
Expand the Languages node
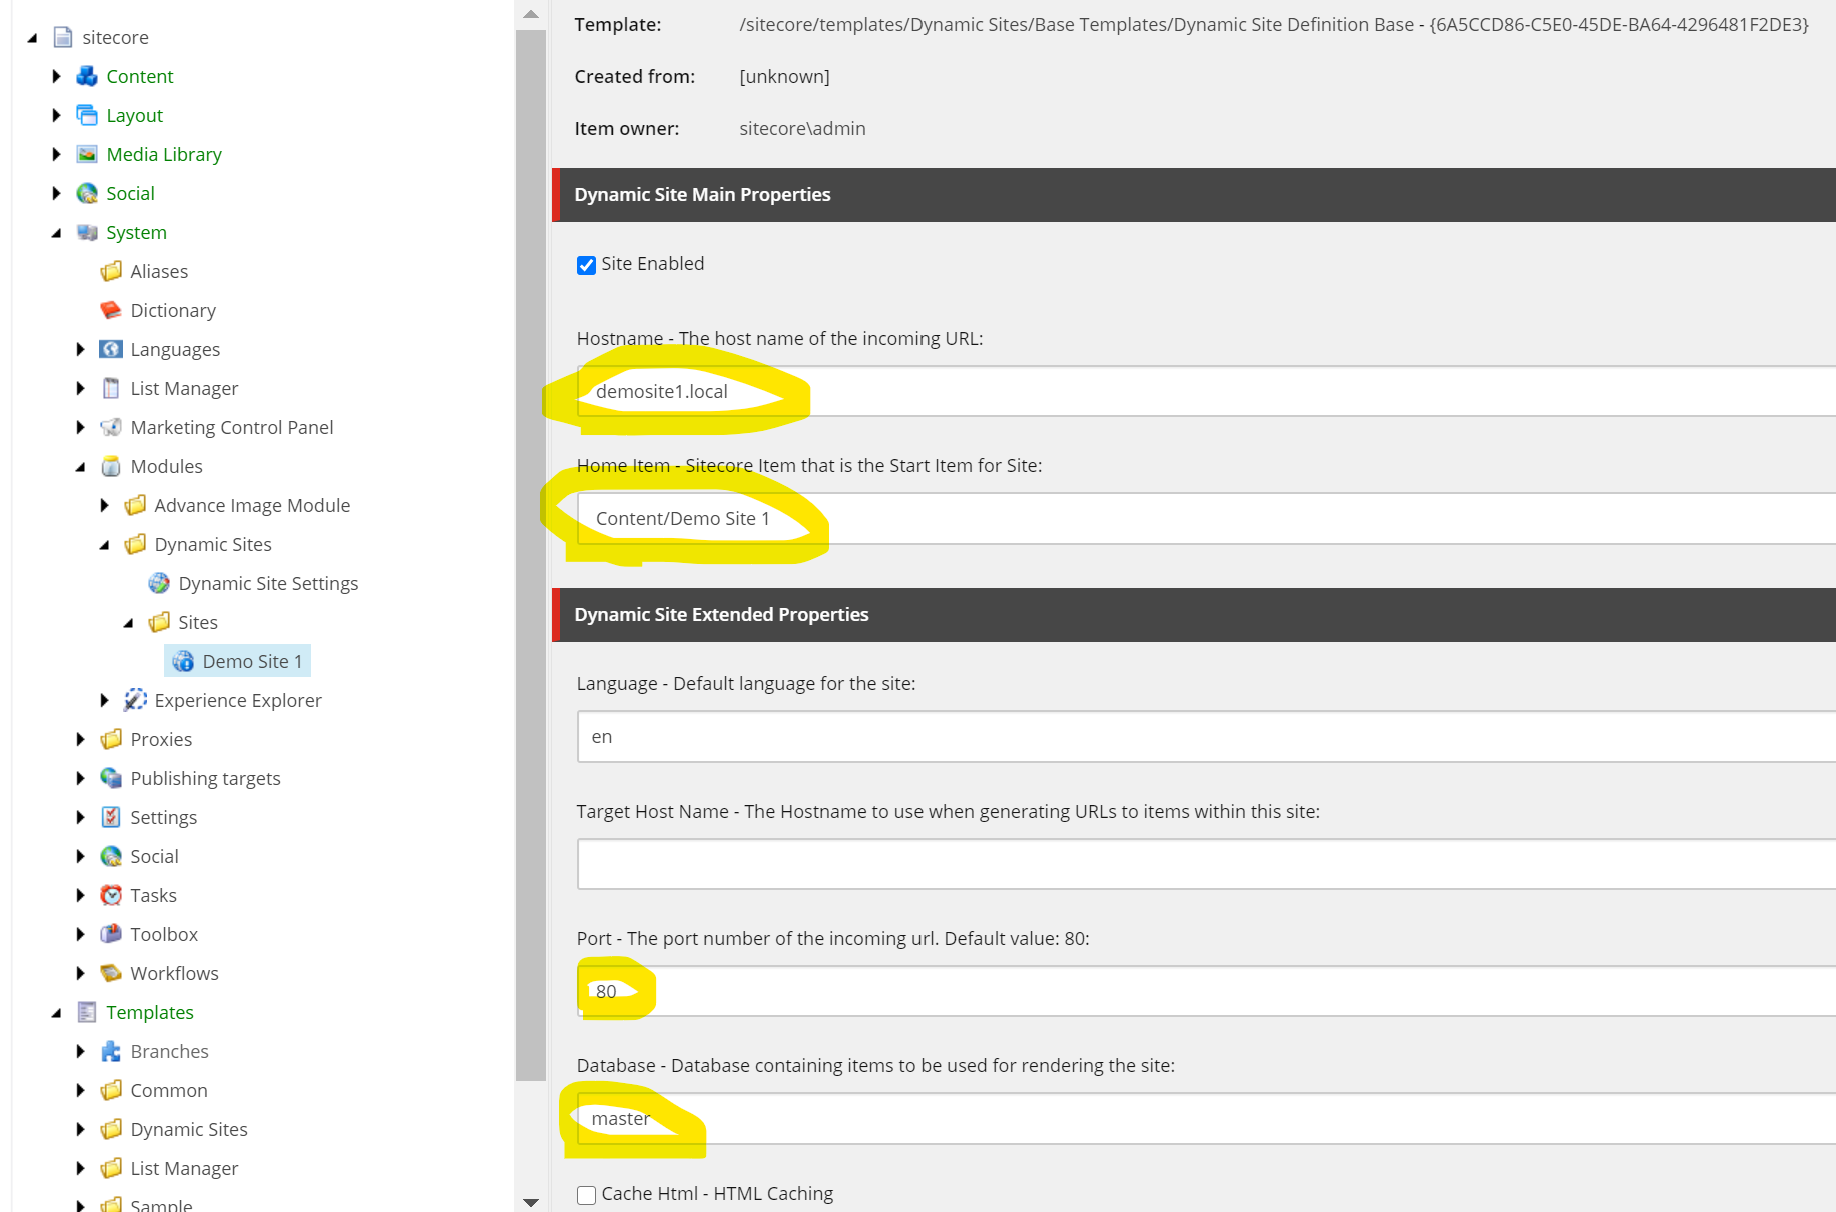80,349
